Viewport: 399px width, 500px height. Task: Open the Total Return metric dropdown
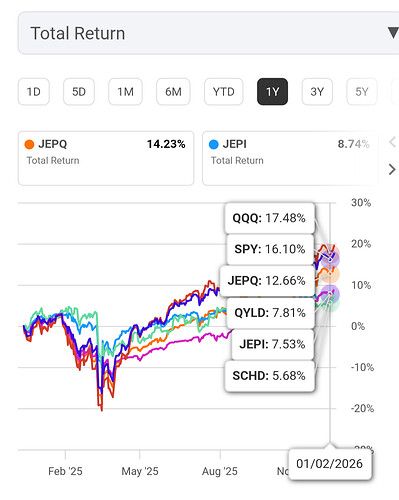(208, 33)
